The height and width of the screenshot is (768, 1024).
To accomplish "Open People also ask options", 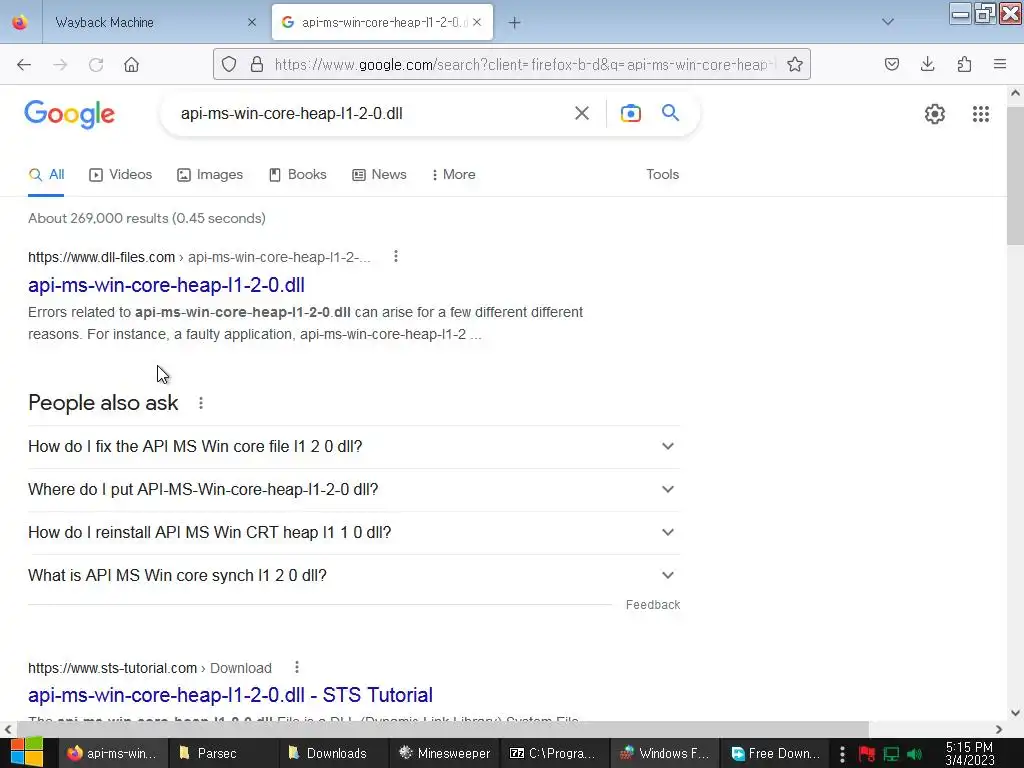I will 201,403.
